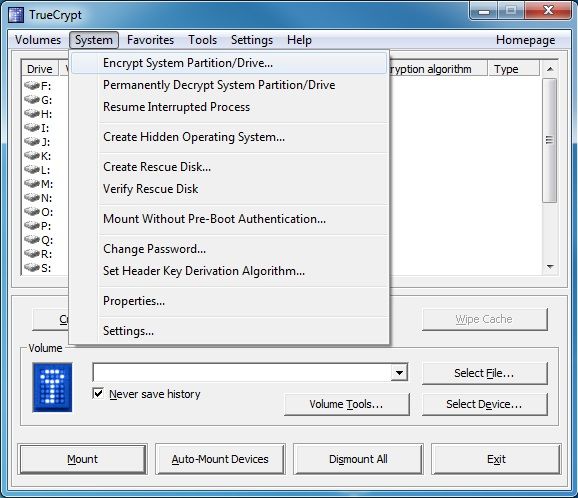578x498 pixels.
Task: Click the TrueCrypt title bar icon
Action: pos(16,15)
